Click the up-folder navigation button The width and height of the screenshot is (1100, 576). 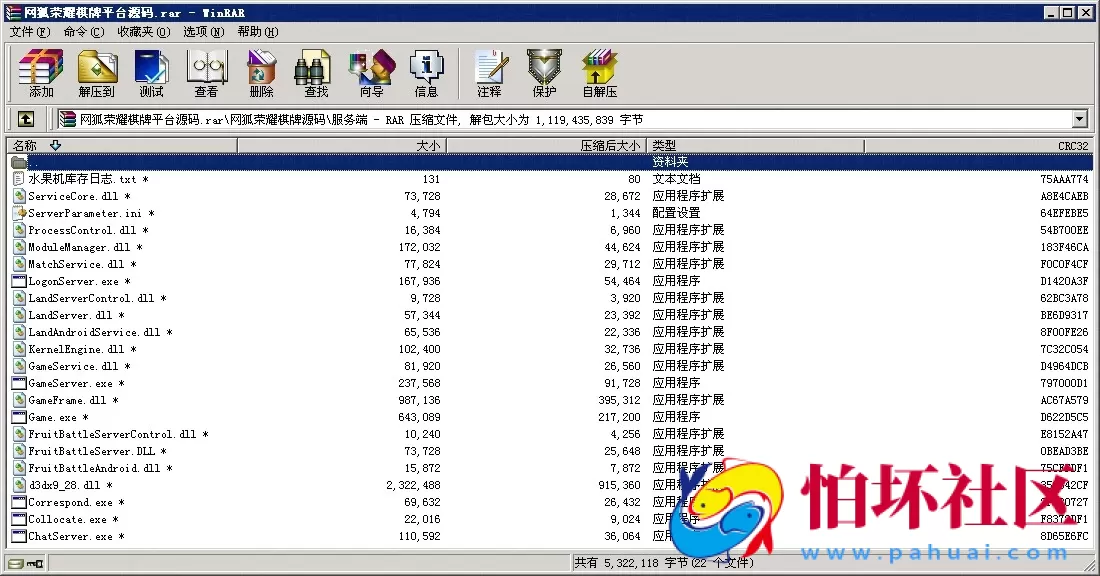pos(25,118)
